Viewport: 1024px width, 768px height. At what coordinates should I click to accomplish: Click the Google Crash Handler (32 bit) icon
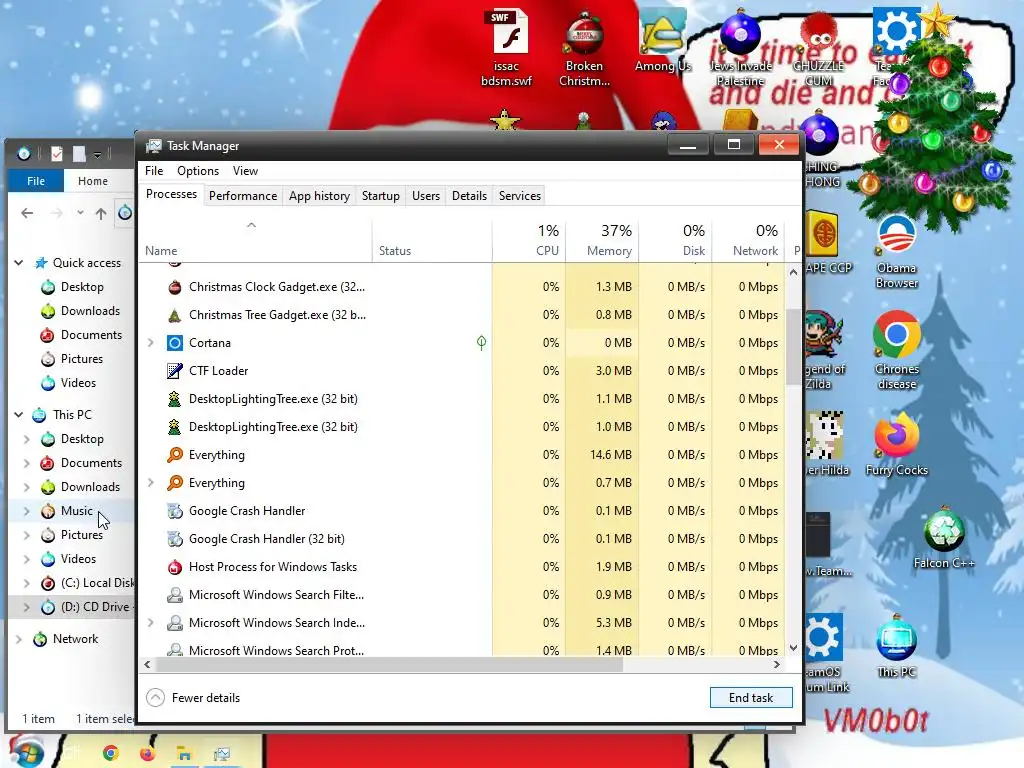tap(174, 539)
